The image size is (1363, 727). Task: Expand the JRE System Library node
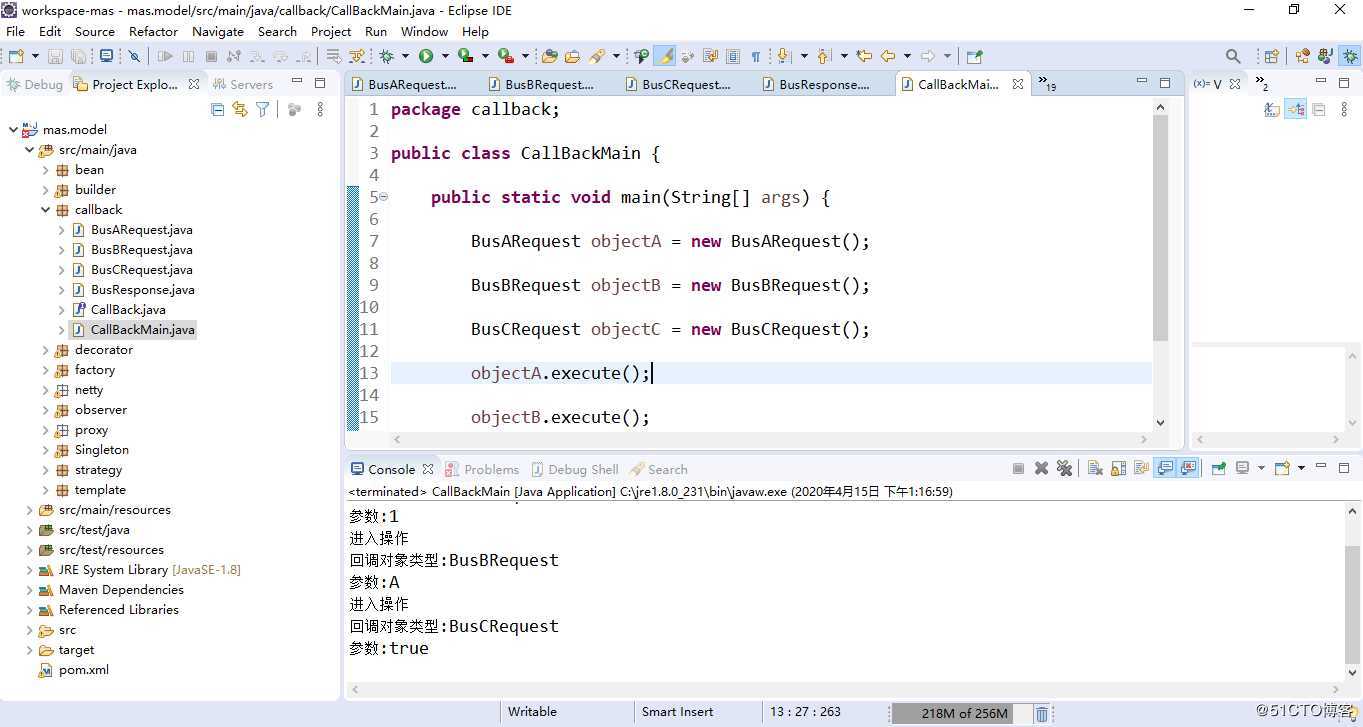coord(29,570)
